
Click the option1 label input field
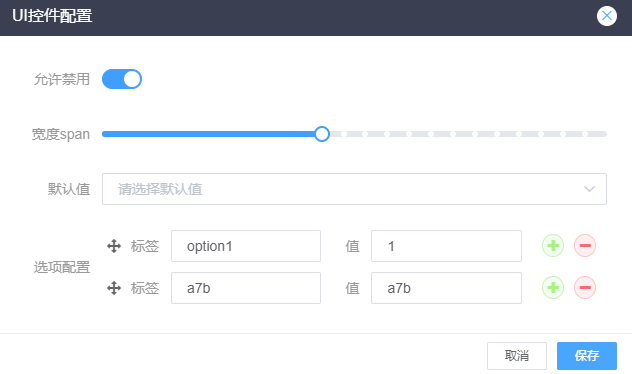coord(246,246)
